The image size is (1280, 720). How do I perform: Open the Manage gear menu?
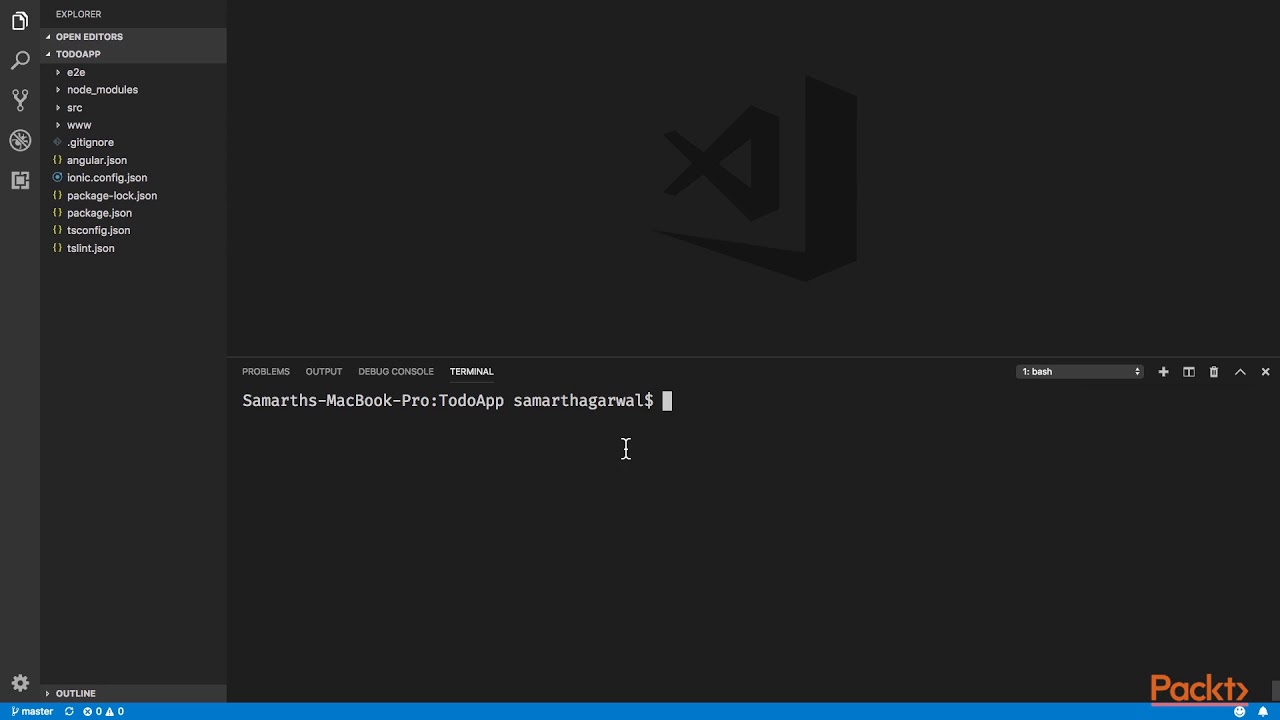pos(20,684)
